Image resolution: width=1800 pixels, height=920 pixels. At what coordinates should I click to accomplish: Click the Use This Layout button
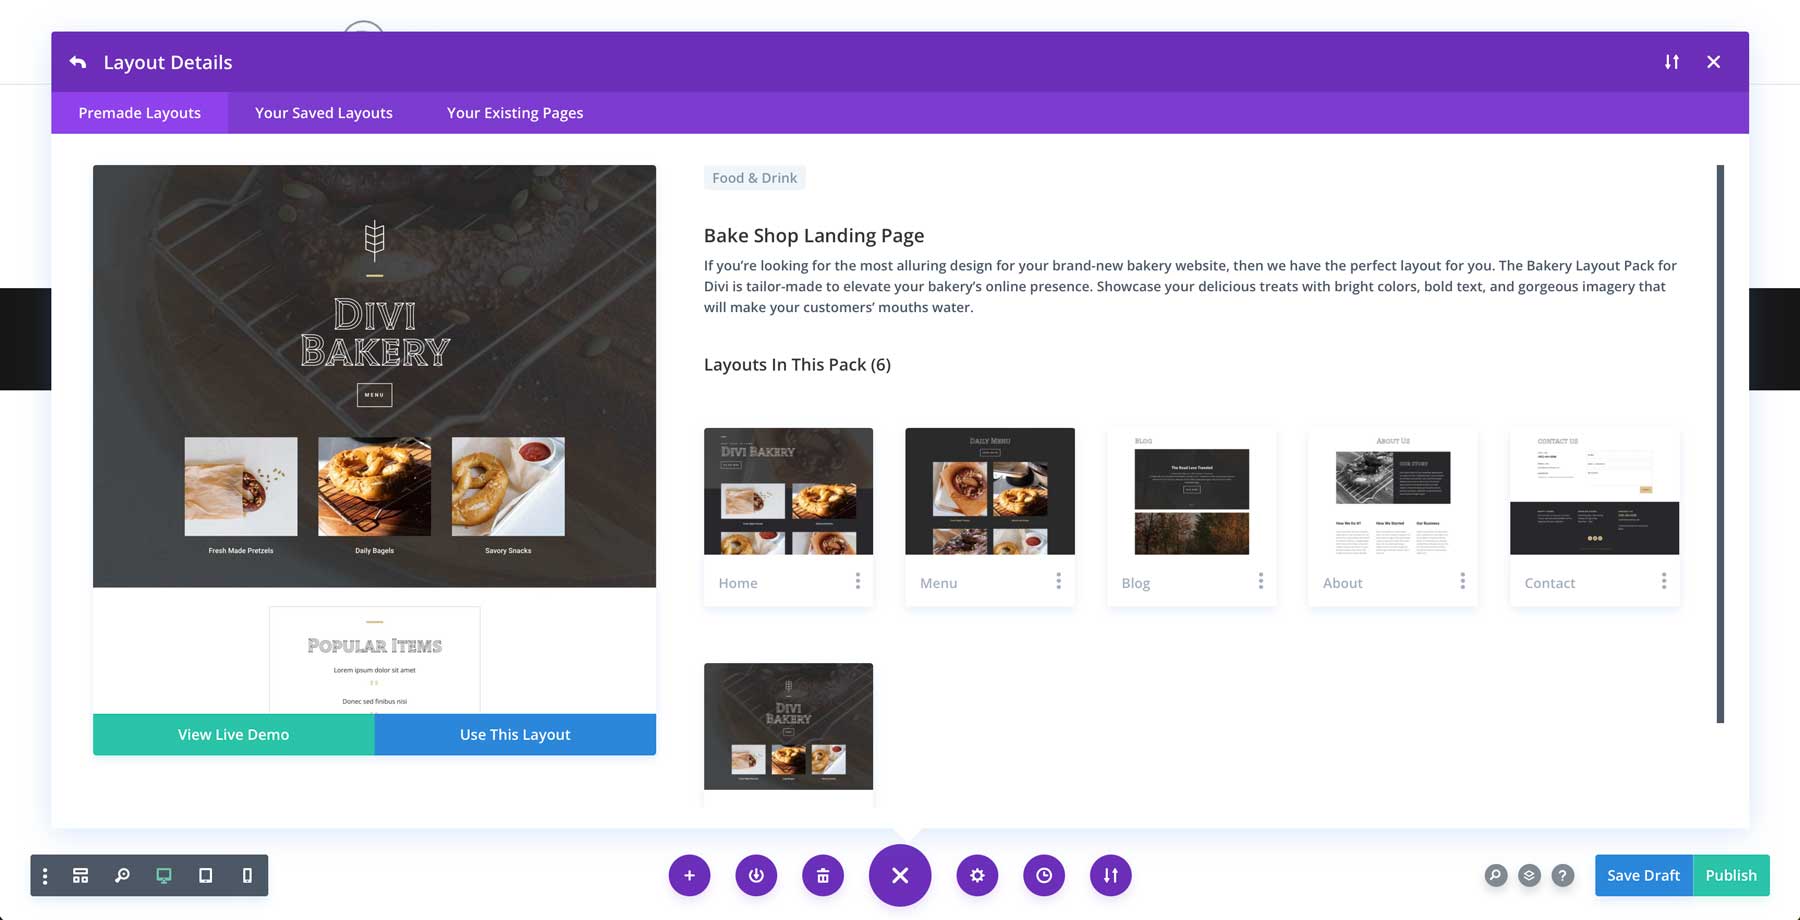click(x=514, y=734)
